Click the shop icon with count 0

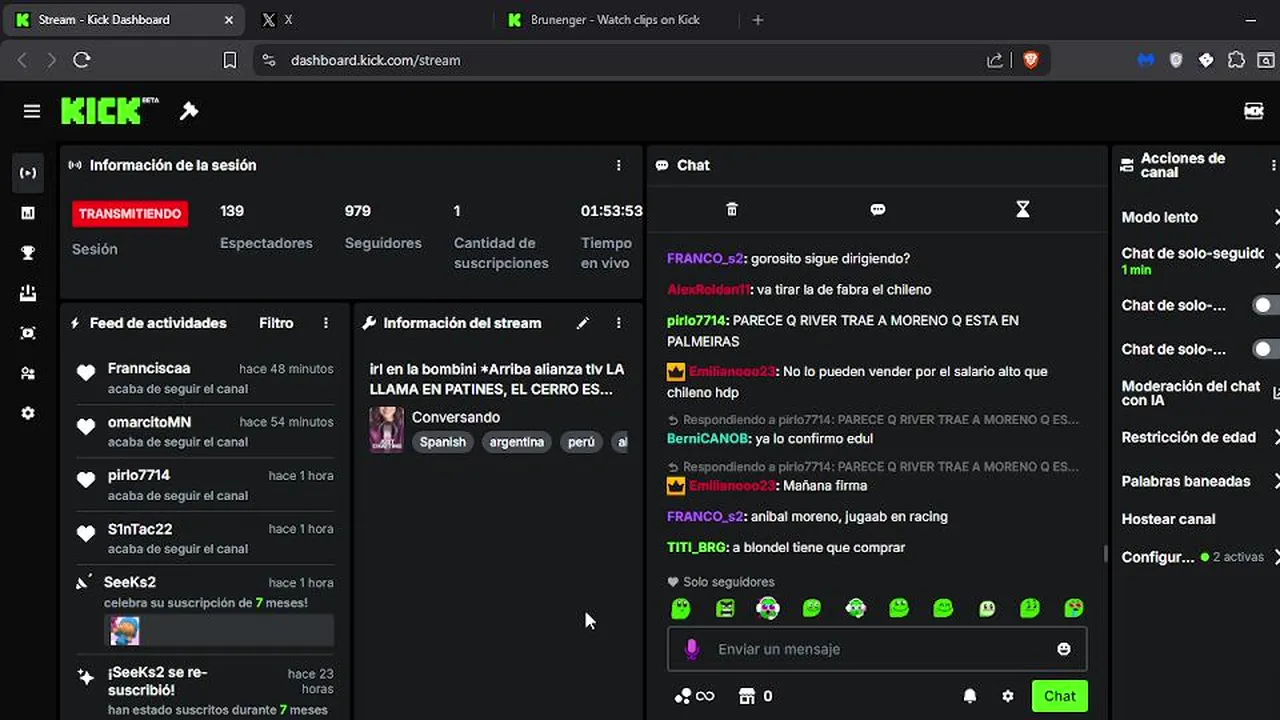(x=755, y=696)
